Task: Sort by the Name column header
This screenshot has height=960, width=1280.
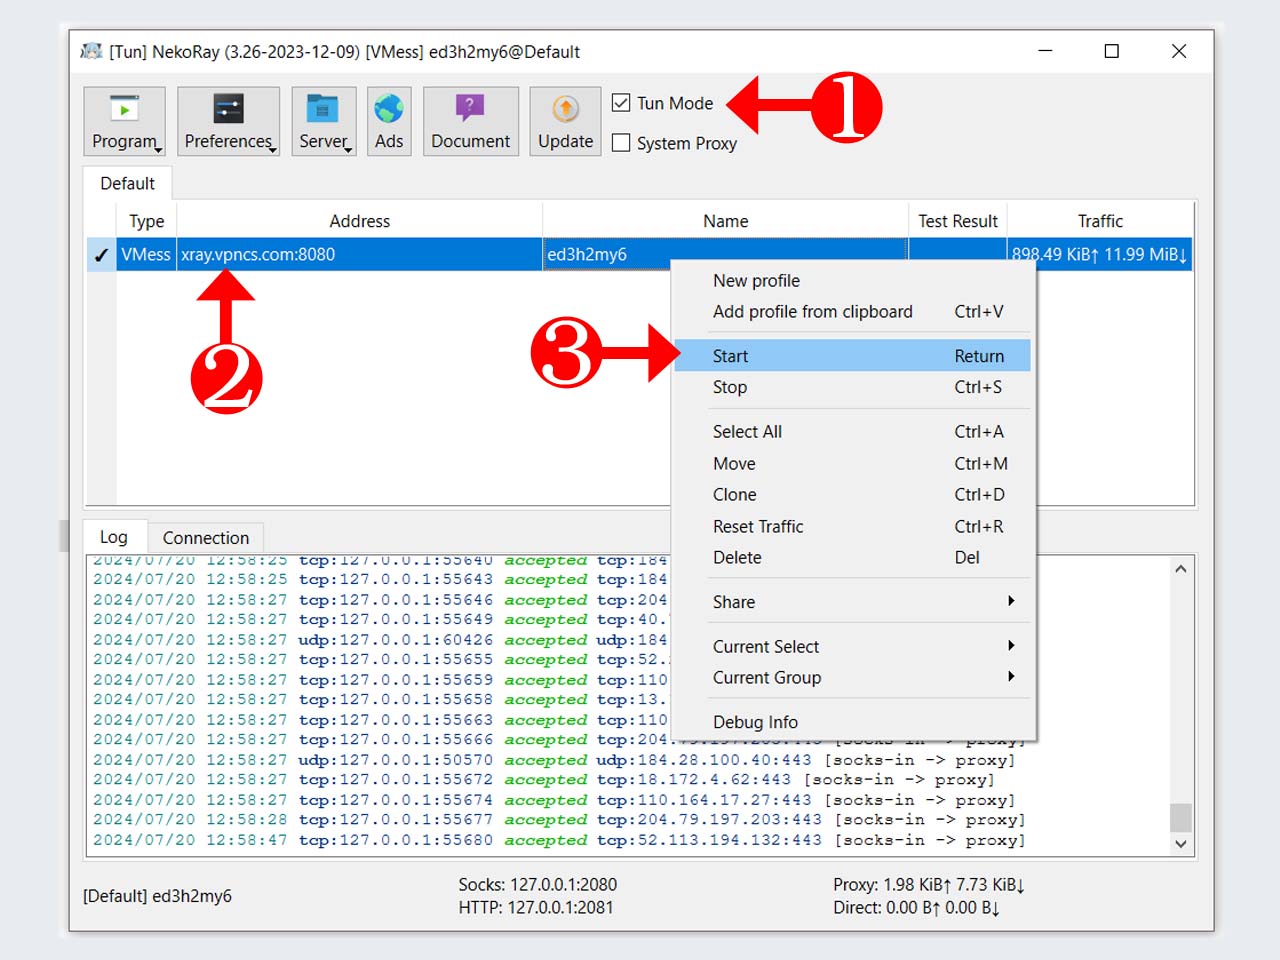Action: point(726,221)
